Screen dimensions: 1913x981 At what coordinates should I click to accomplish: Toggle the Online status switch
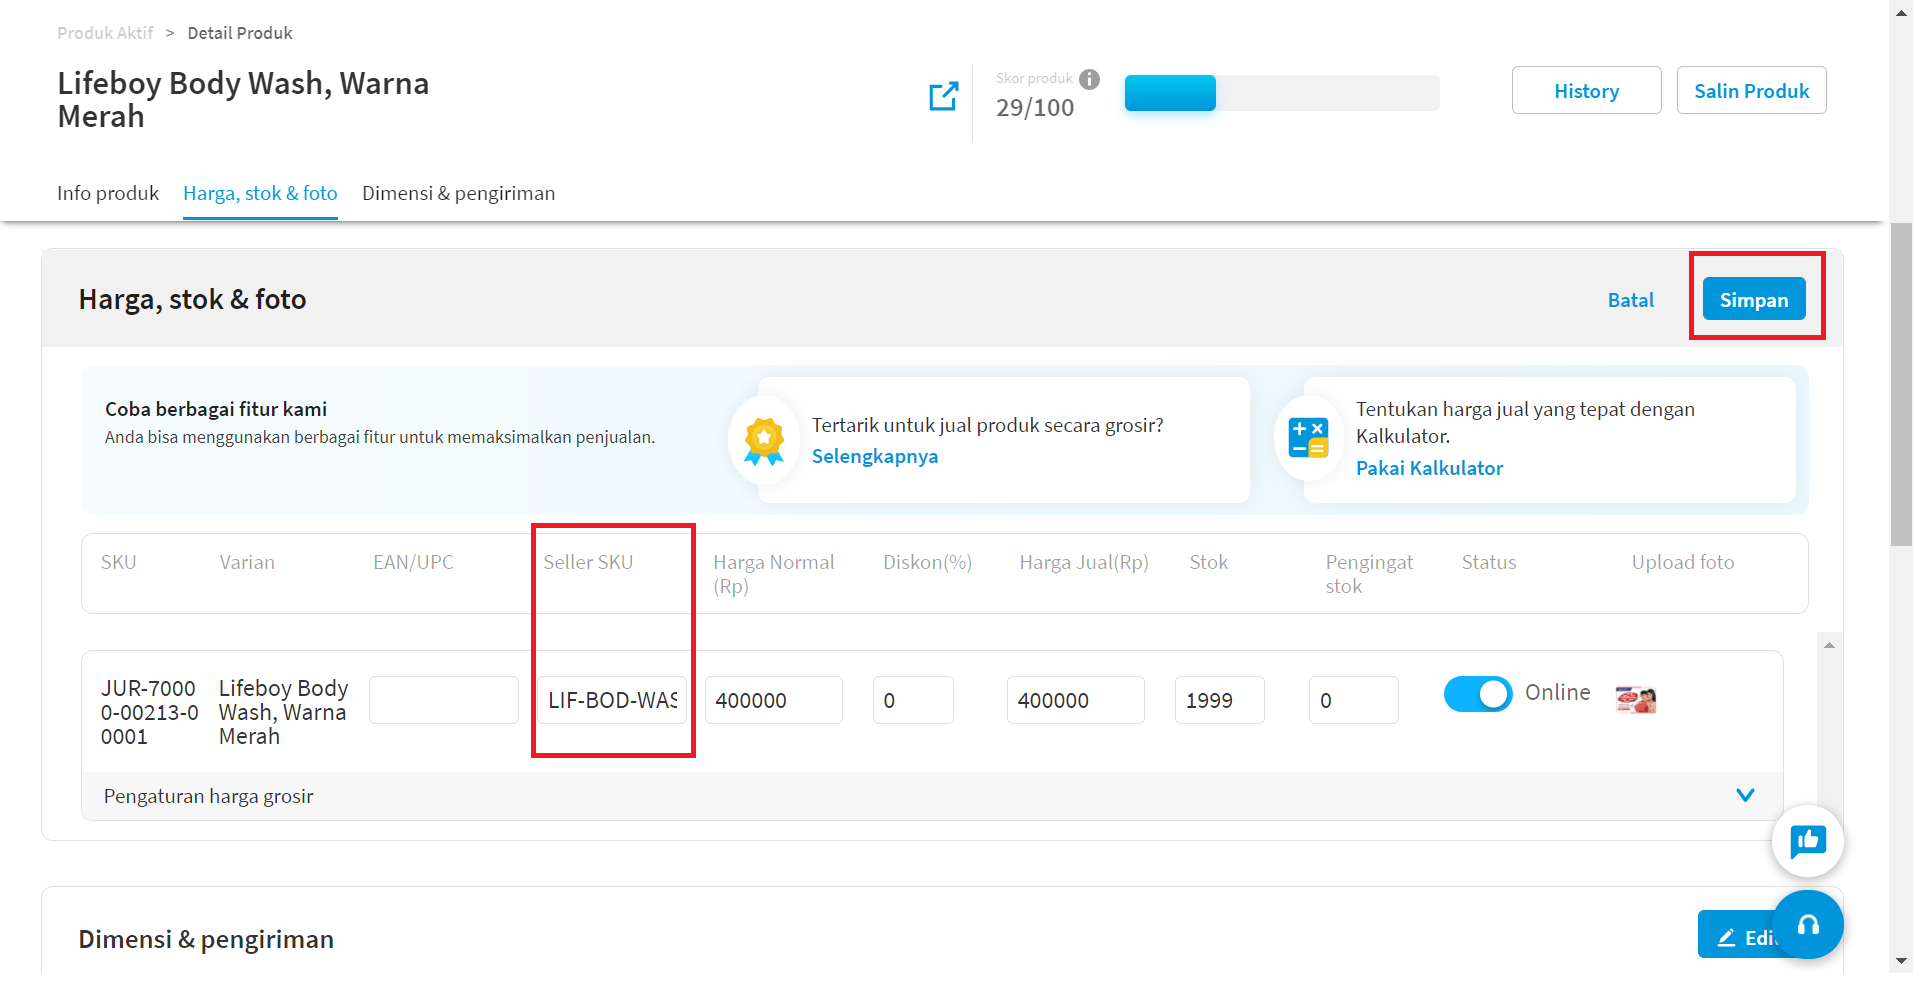coord(1478,693)
